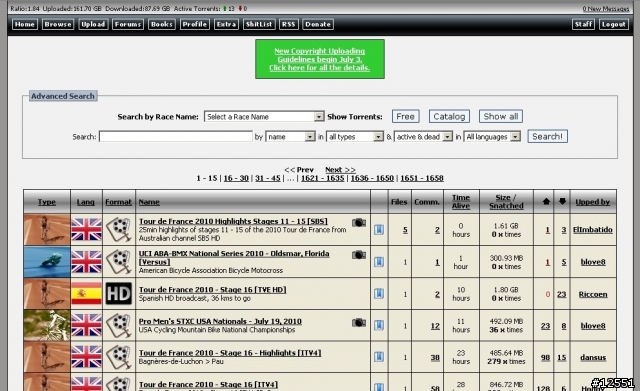Open the New Copyright Uploading Guidelines notice
Image resolution: width=640 pixels, height=391 pixels.
coord(320,59)
